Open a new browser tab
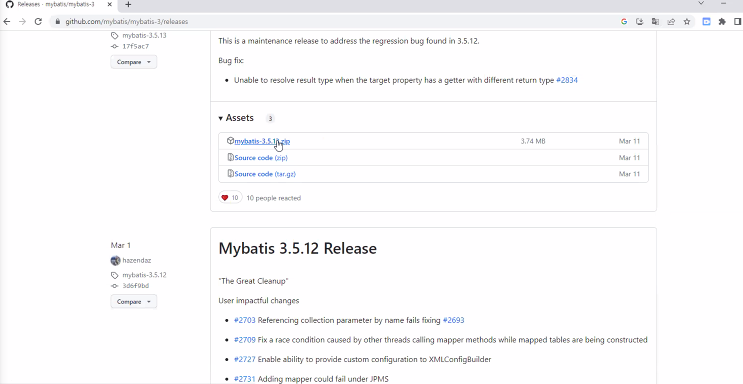 coord(128,5)
